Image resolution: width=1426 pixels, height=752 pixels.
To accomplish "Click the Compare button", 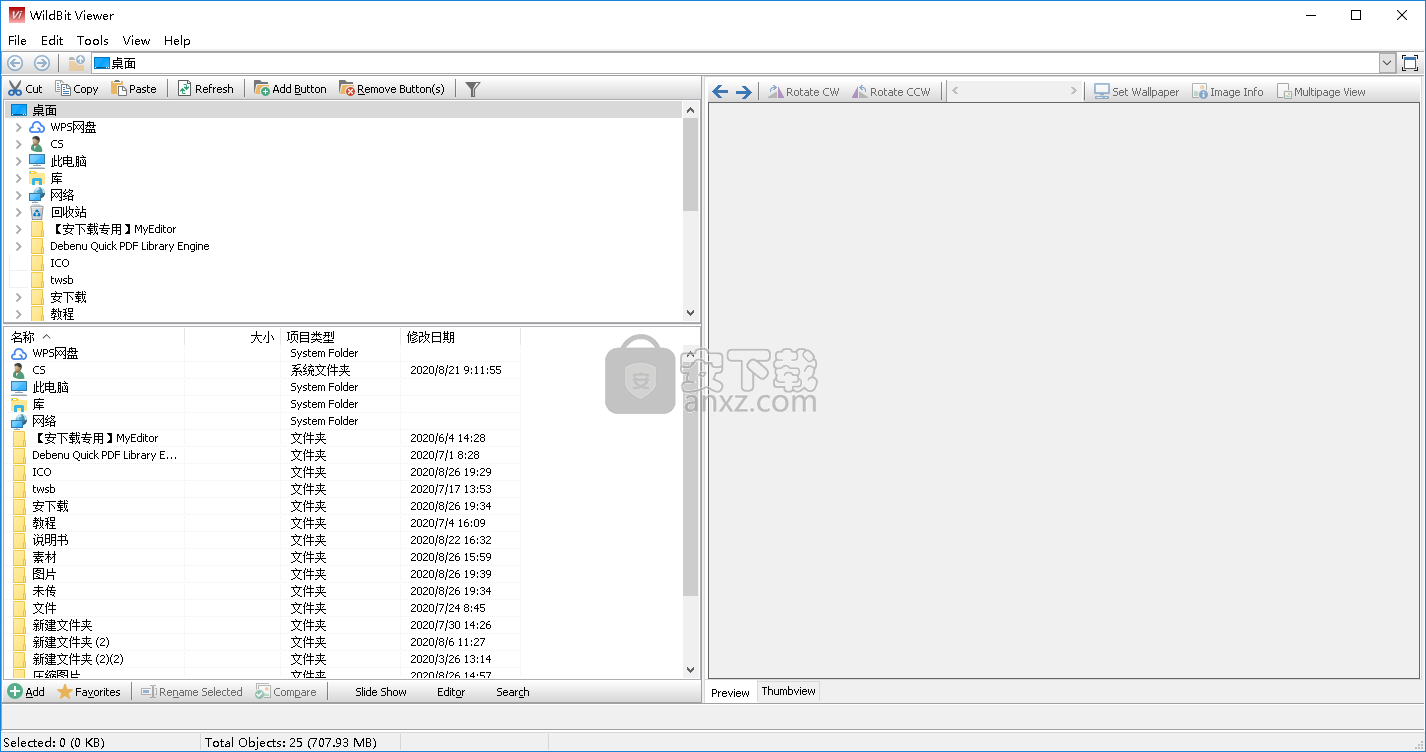I will pos(286,691).
